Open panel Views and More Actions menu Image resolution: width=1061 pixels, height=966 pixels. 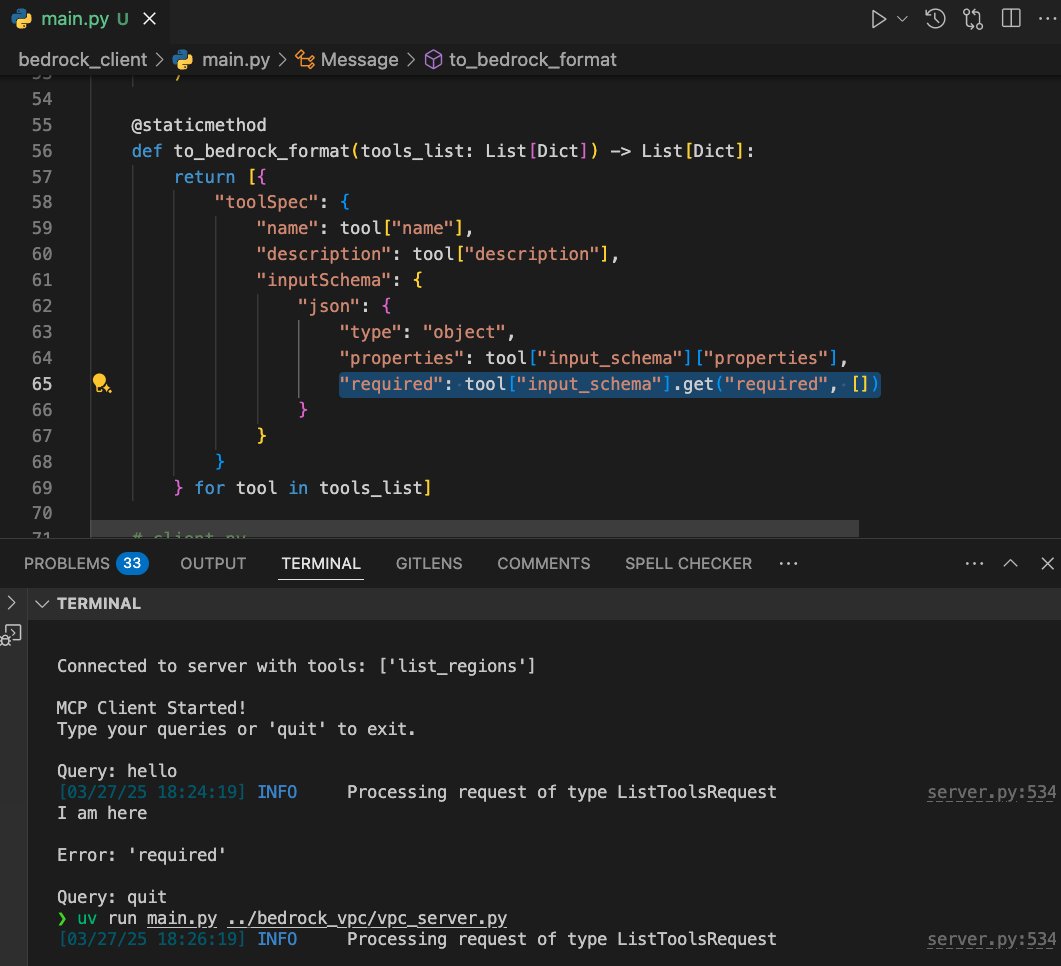[974, 564]
